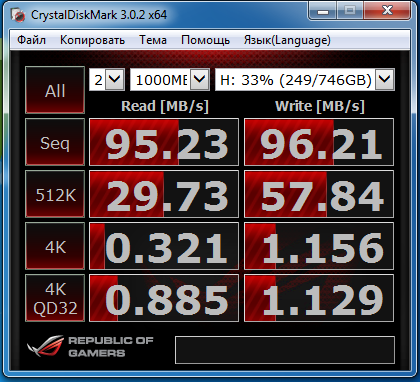Open the Помощь menu
This screenshot has width=420, height=382.
[205, 40]
